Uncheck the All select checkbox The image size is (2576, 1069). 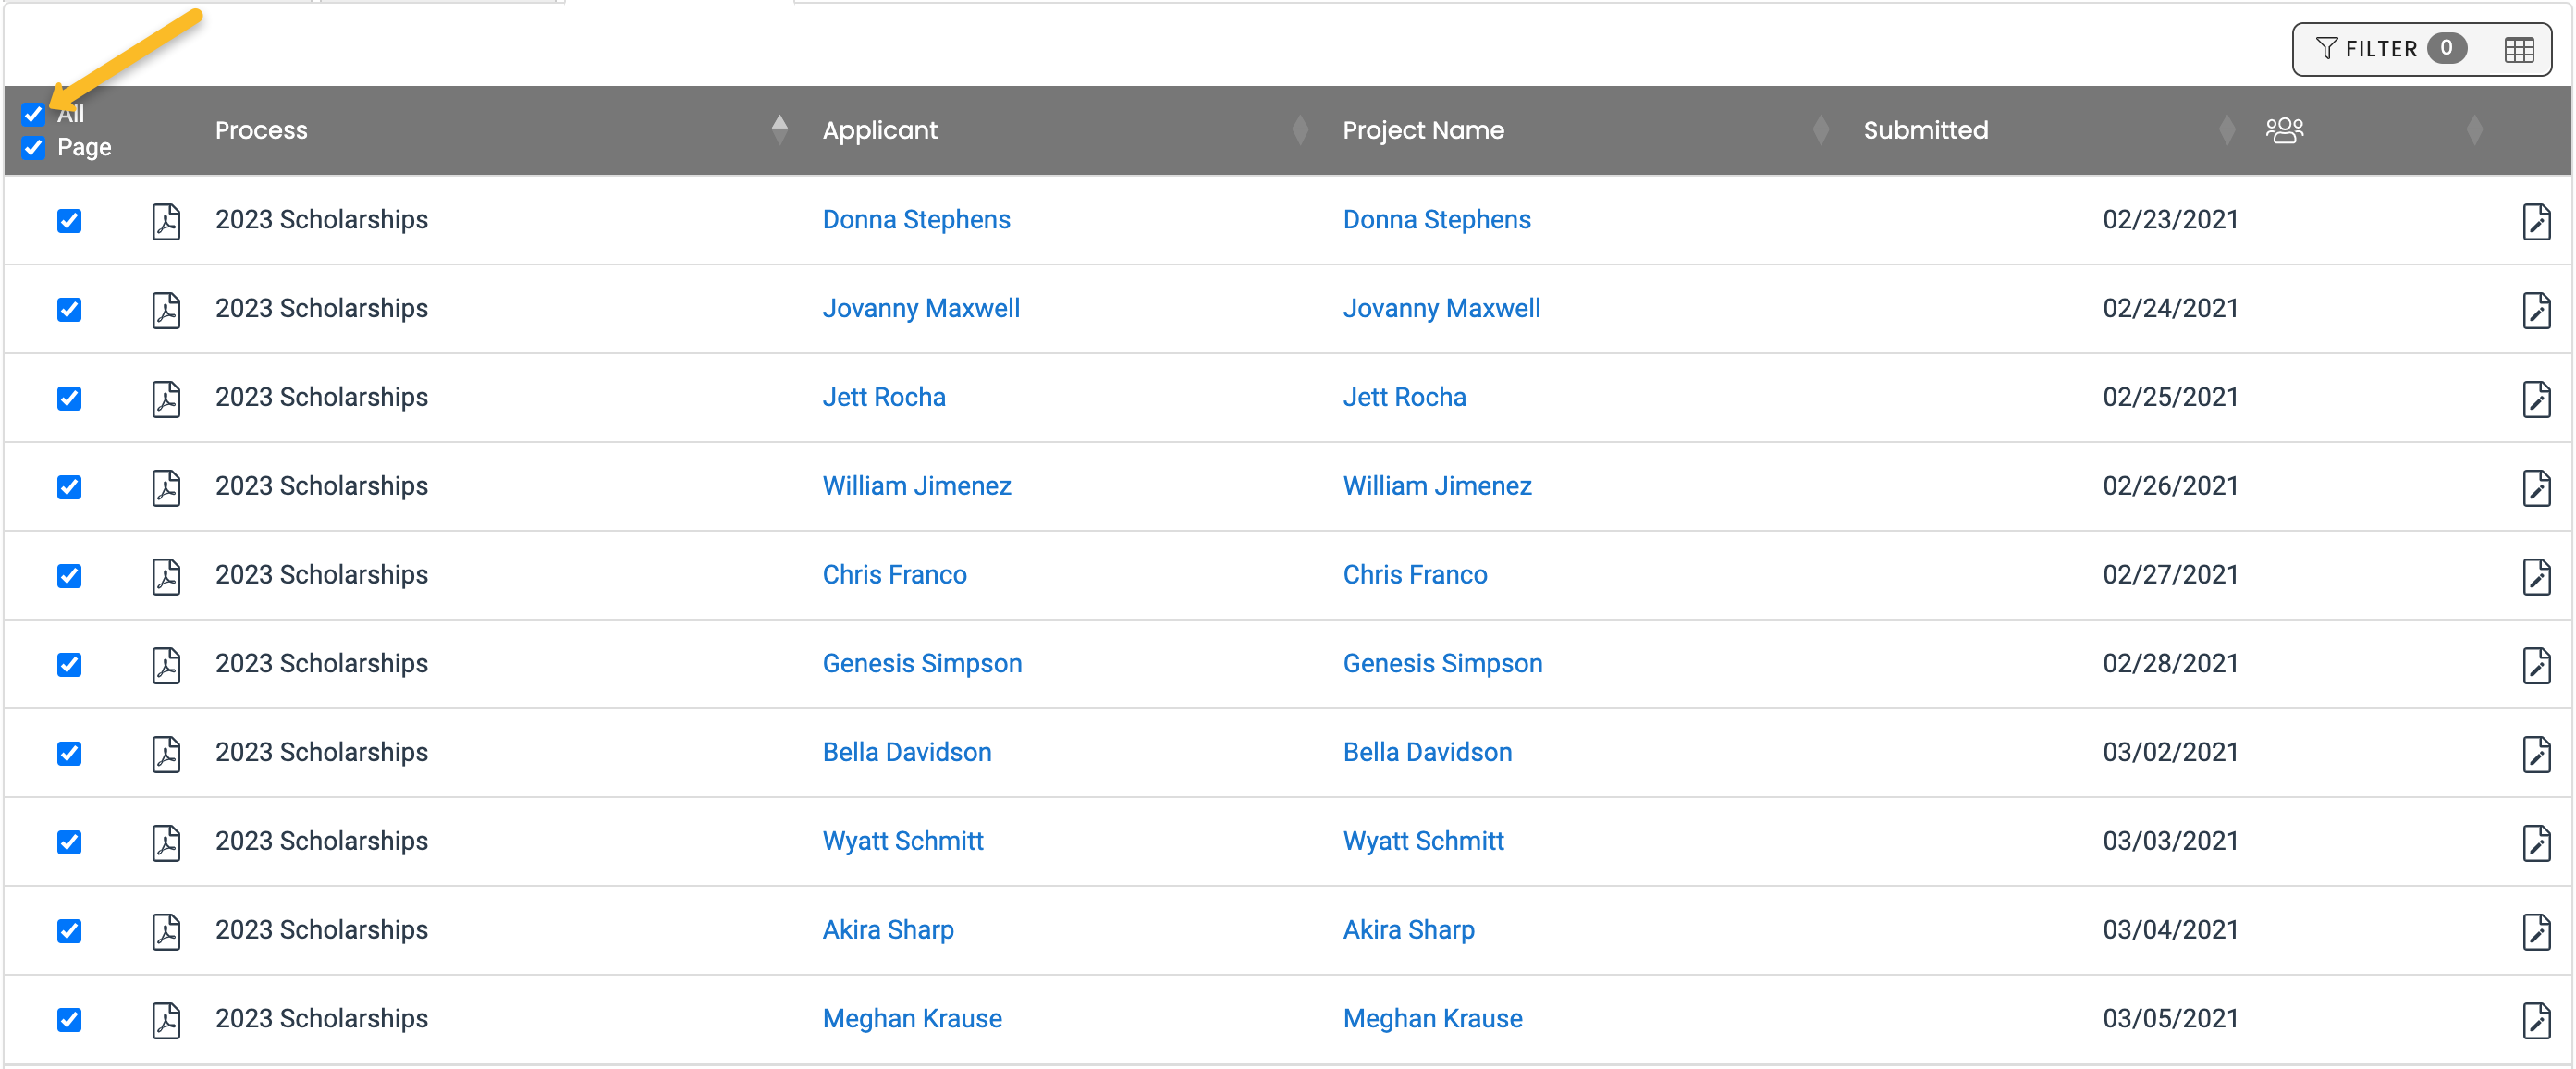(34, 114)
